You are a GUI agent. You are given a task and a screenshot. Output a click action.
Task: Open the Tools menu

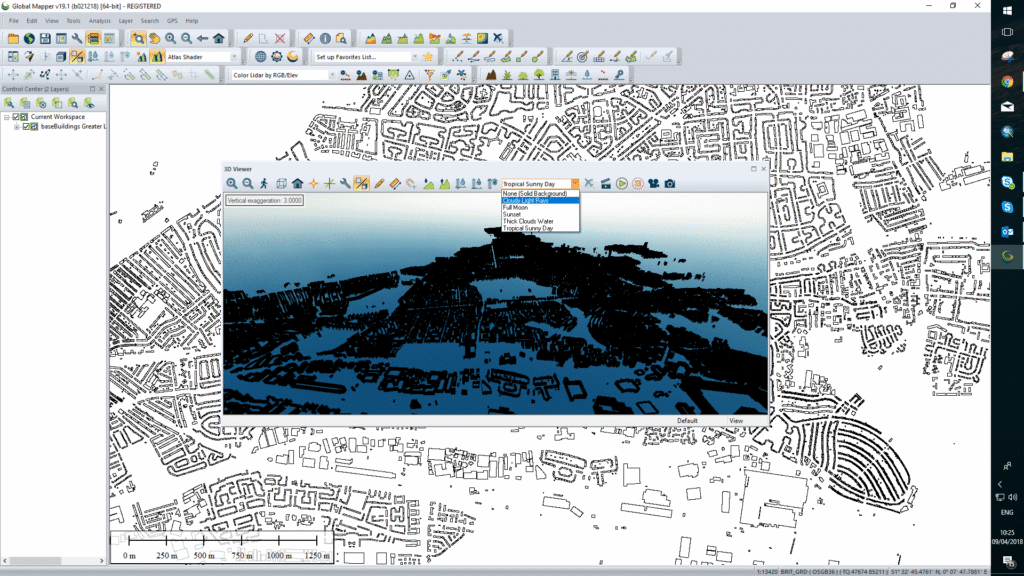coord(73,21)
